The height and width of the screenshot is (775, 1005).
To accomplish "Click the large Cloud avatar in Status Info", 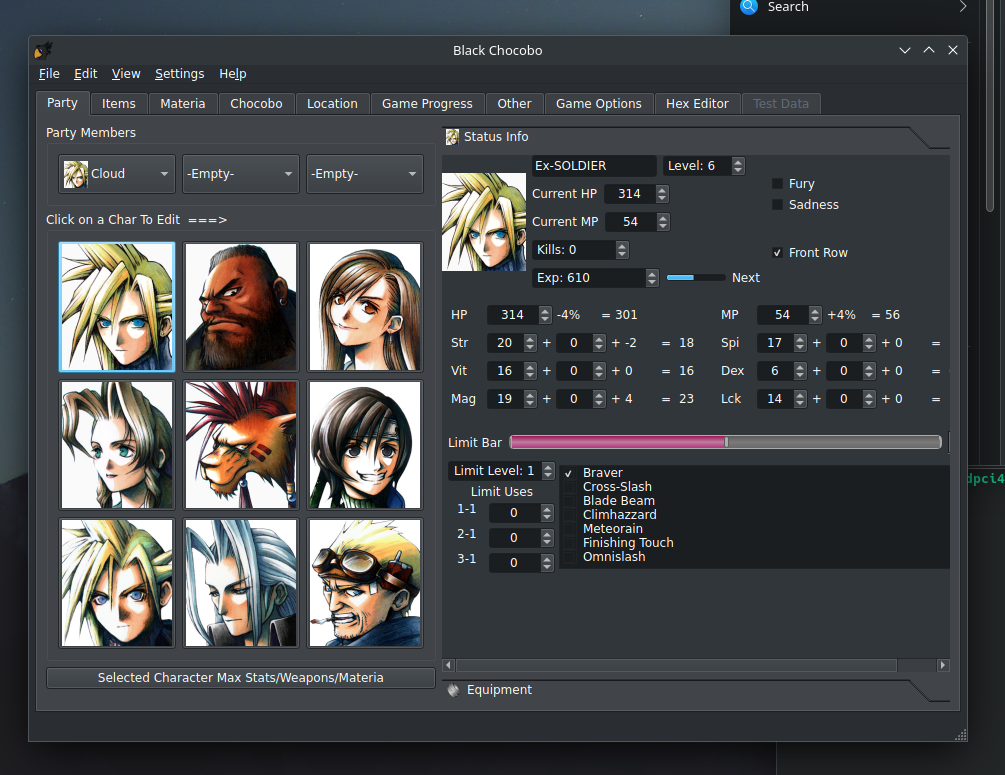I will pos(484,222).
